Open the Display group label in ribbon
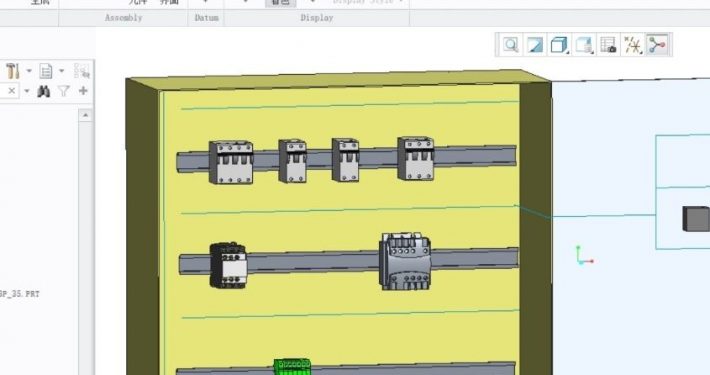This screenshot has width=710, height=375. click(317, 18)
